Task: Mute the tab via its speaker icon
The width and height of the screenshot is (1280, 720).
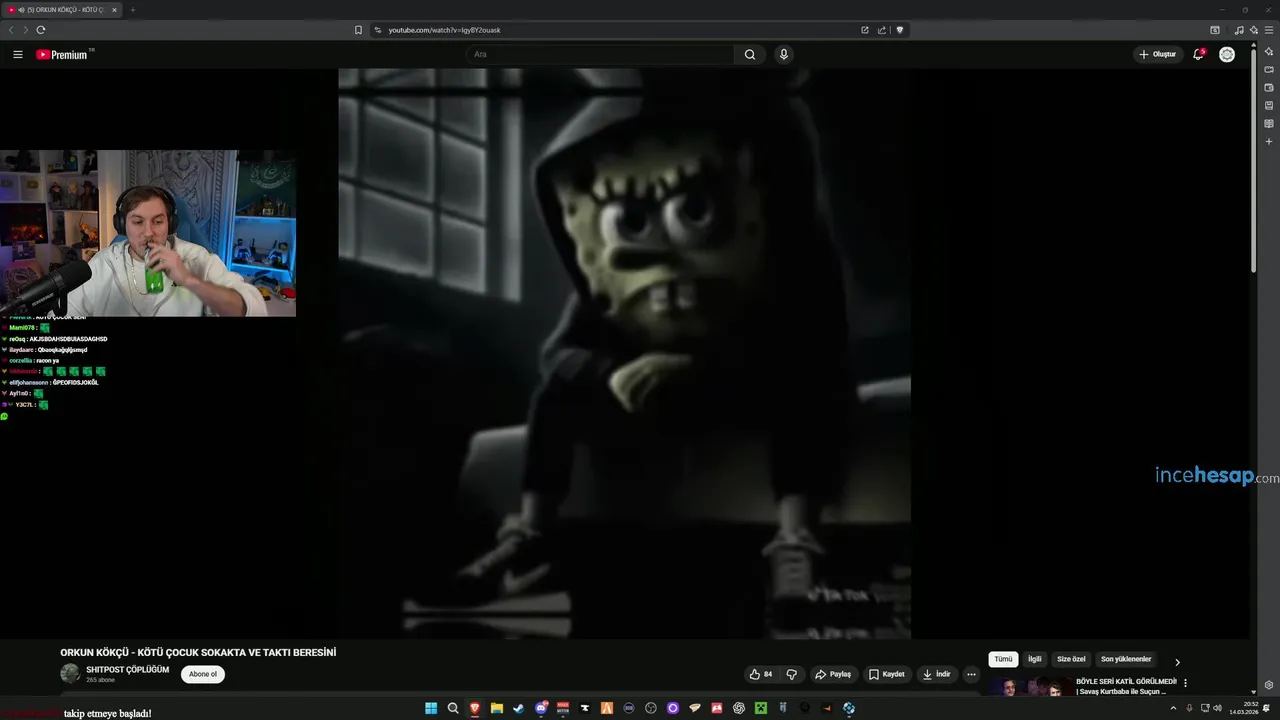Action: coord(21,10)
